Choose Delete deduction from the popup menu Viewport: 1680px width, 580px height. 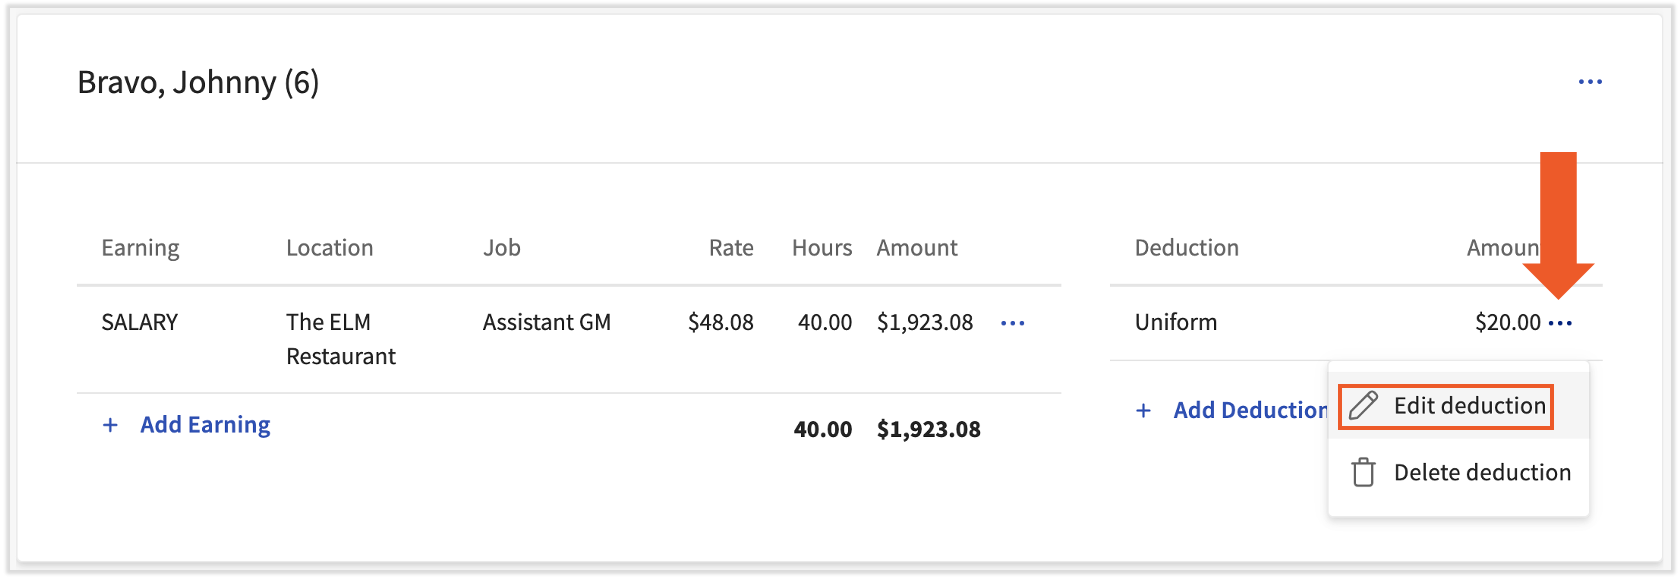tap(1481, 472)
